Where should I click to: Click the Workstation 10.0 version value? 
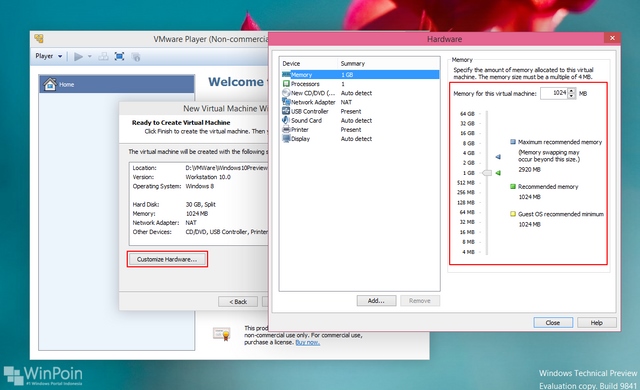[208, 177]
